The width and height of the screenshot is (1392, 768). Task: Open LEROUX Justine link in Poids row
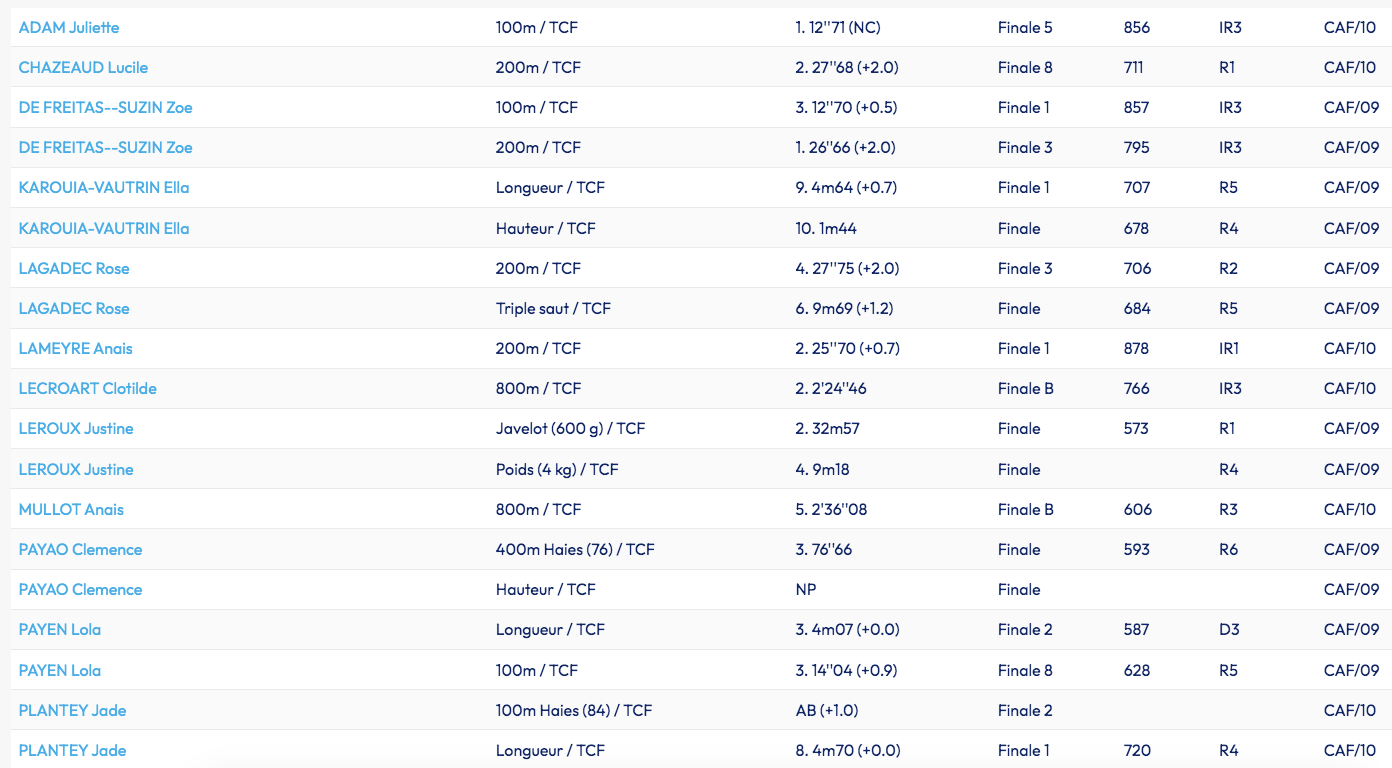coord(76,469)
